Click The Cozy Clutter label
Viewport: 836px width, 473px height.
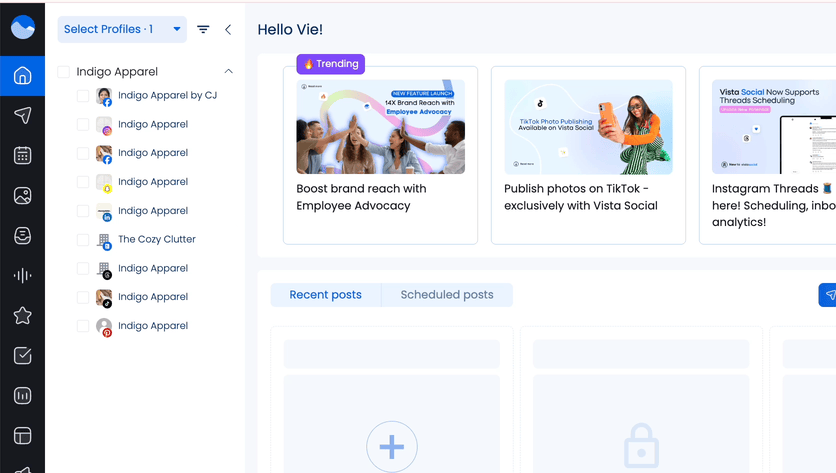pyautogui.click(x=157, y=239)
